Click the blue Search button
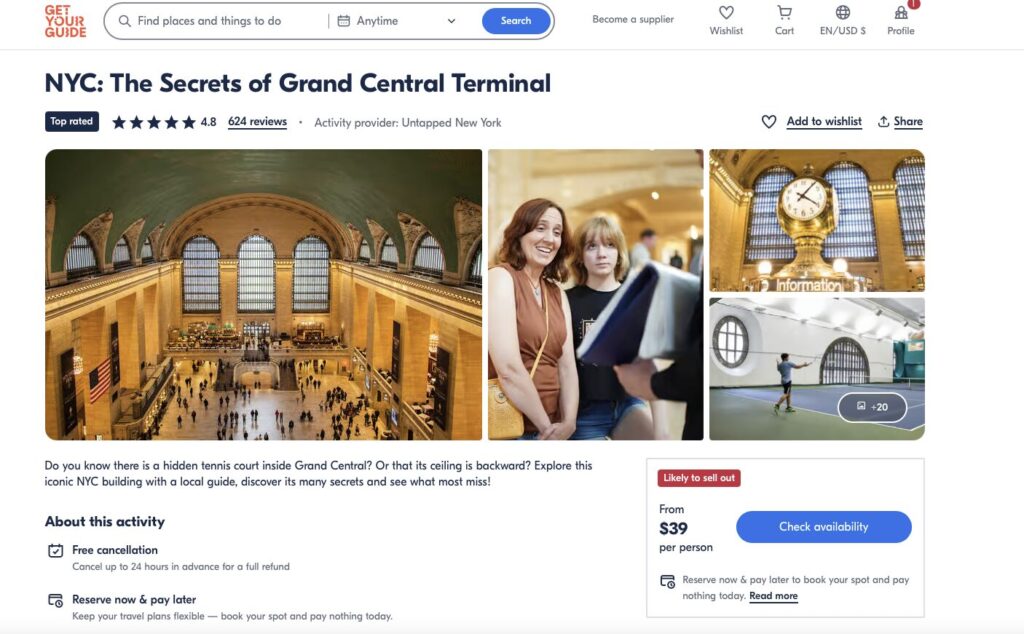This screenshot has width=1024, height=634. (x=516, y=21)
